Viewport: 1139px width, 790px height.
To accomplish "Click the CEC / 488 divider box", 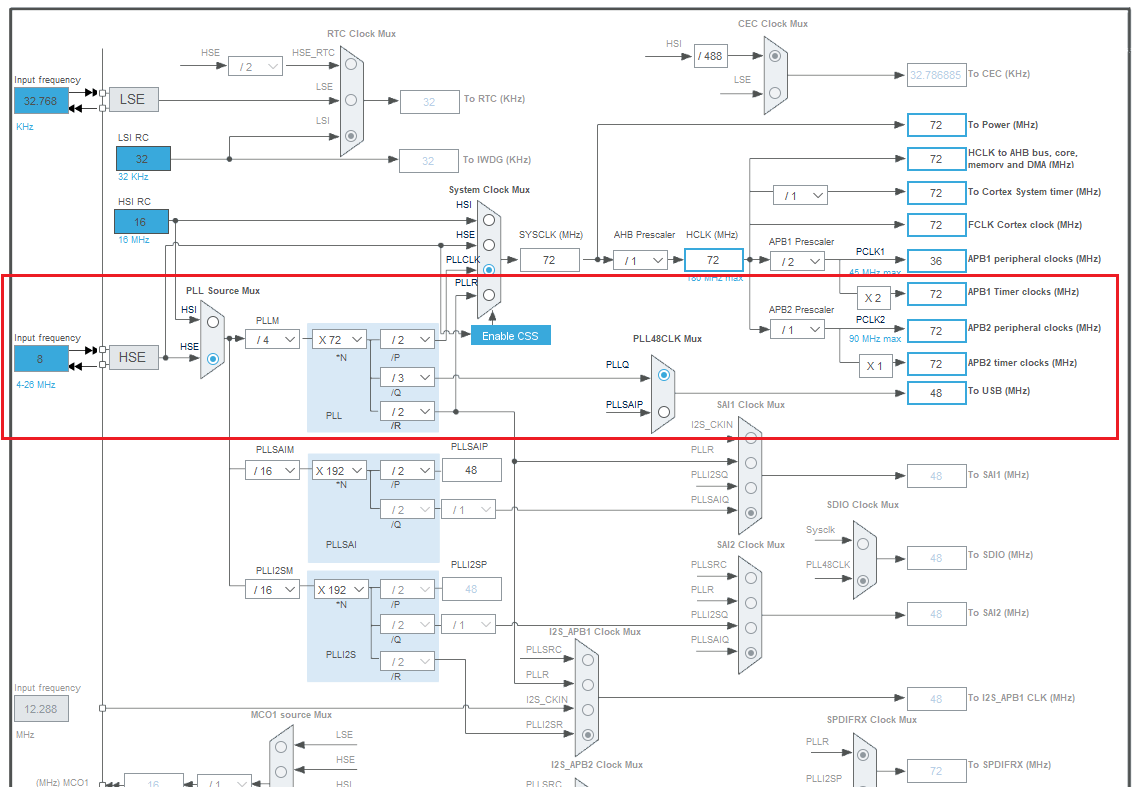I will pyautogui.click(x=710, y=56).
